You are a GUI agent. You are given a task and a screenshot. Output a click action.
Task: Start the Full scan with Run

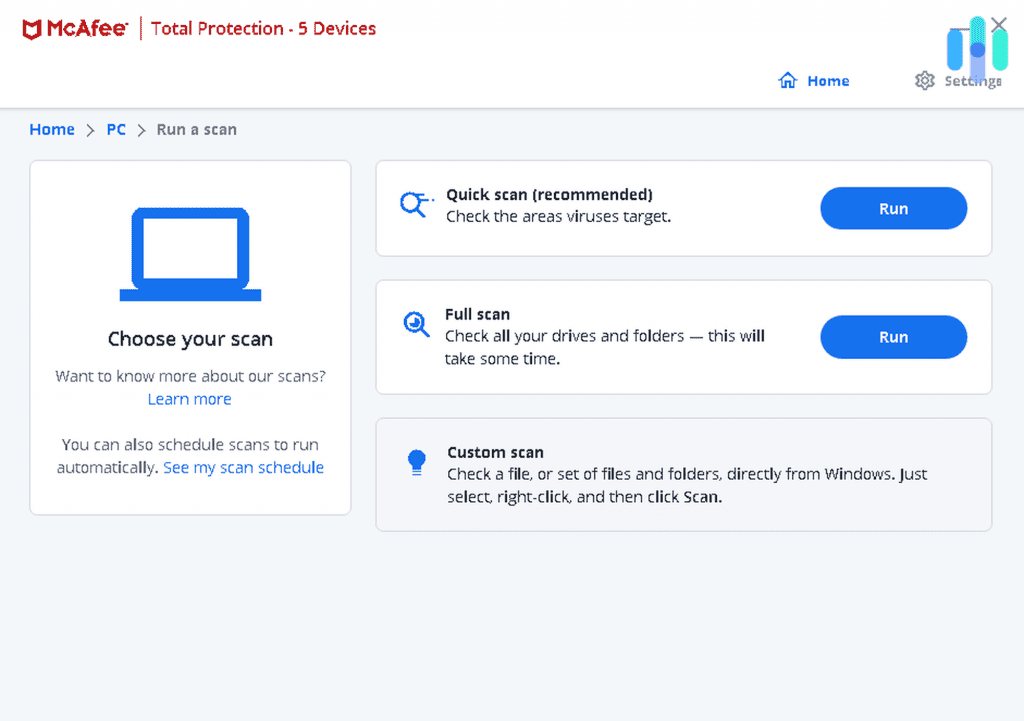coord(893,337)
